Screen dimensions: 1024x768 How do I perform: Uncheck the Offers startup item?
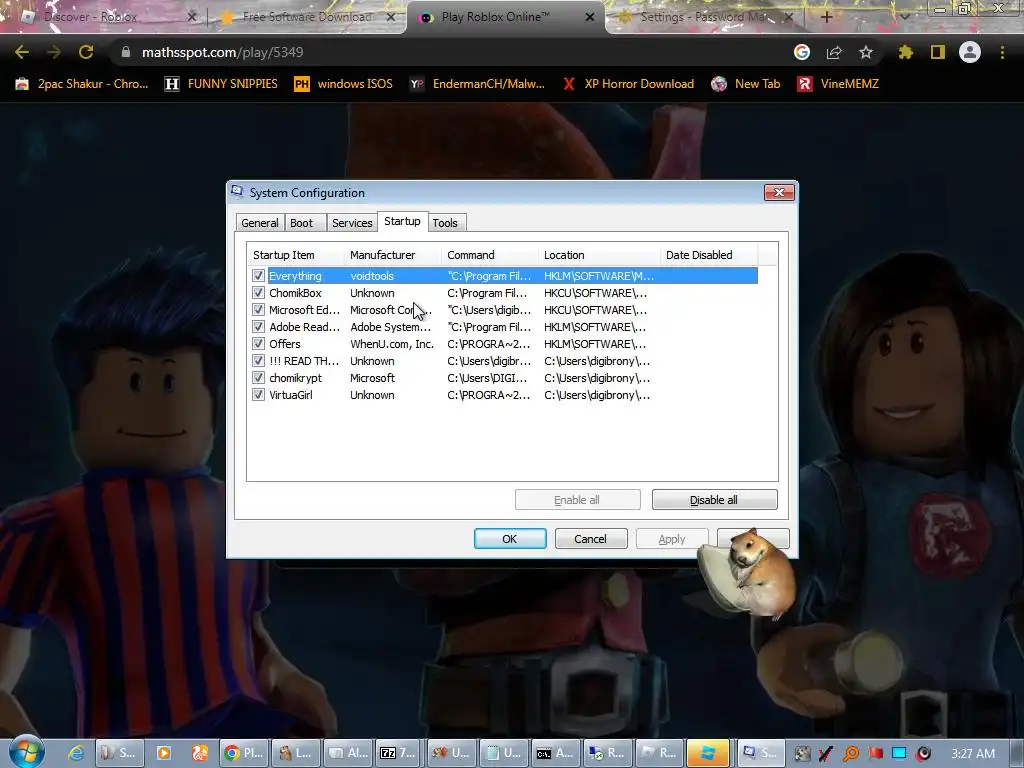(259, 344)
